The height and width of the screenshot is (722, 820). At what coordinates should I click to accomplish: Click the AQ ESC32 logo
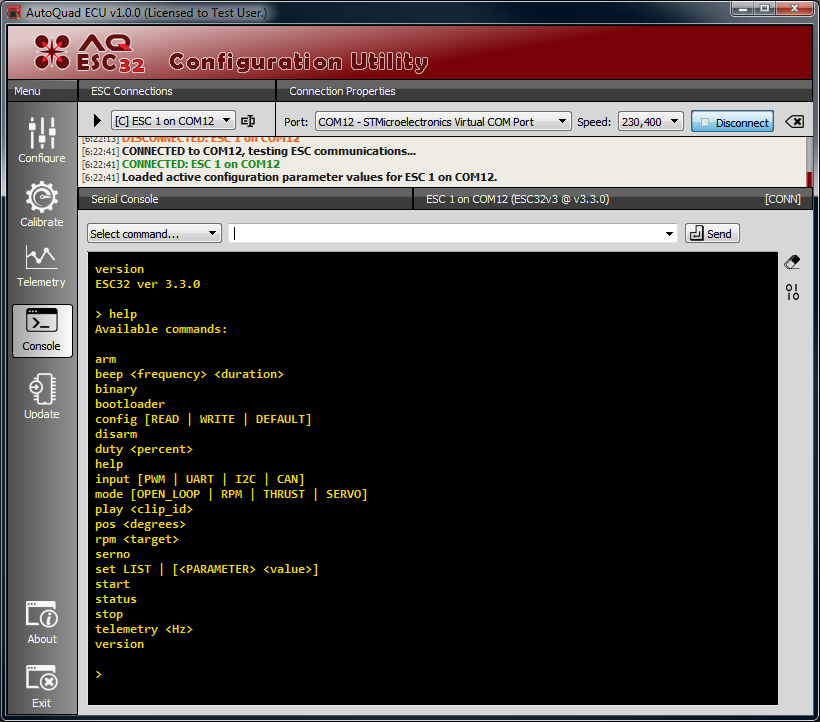[89, 53]
